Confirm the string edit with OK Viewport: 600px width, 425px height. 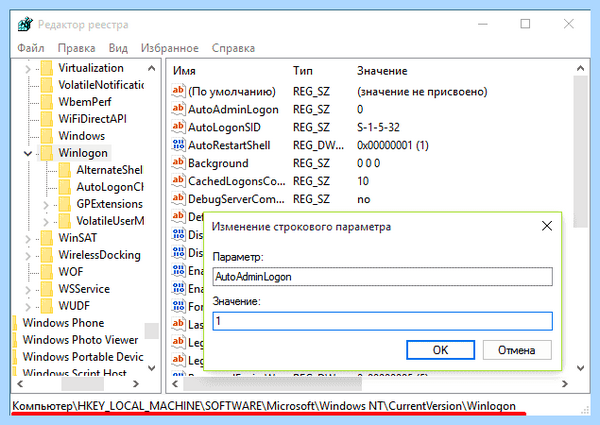[x=440, y=350]
